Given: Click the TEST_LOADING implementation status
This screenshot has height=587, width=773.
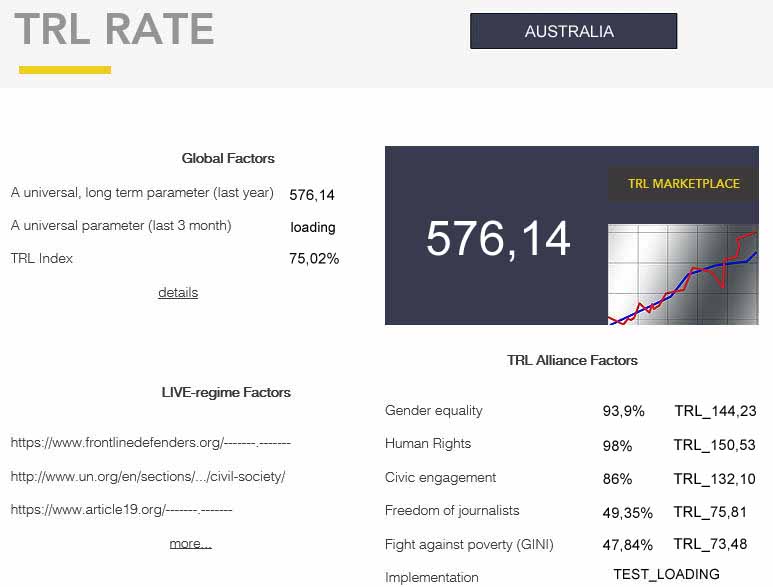Looking at the screenshot, I should [x=666, y=574].
